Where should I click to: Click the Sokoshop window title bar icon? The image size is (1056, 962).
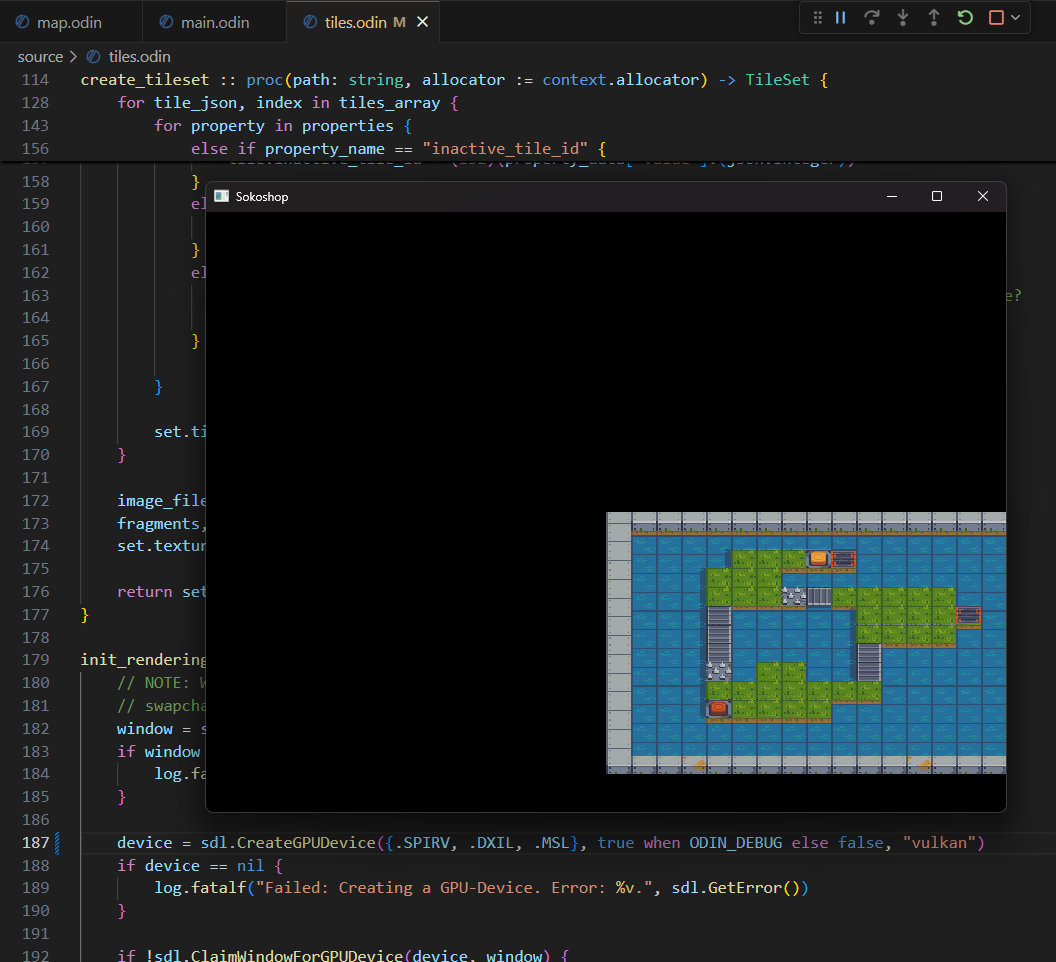[x=222, y=197]
